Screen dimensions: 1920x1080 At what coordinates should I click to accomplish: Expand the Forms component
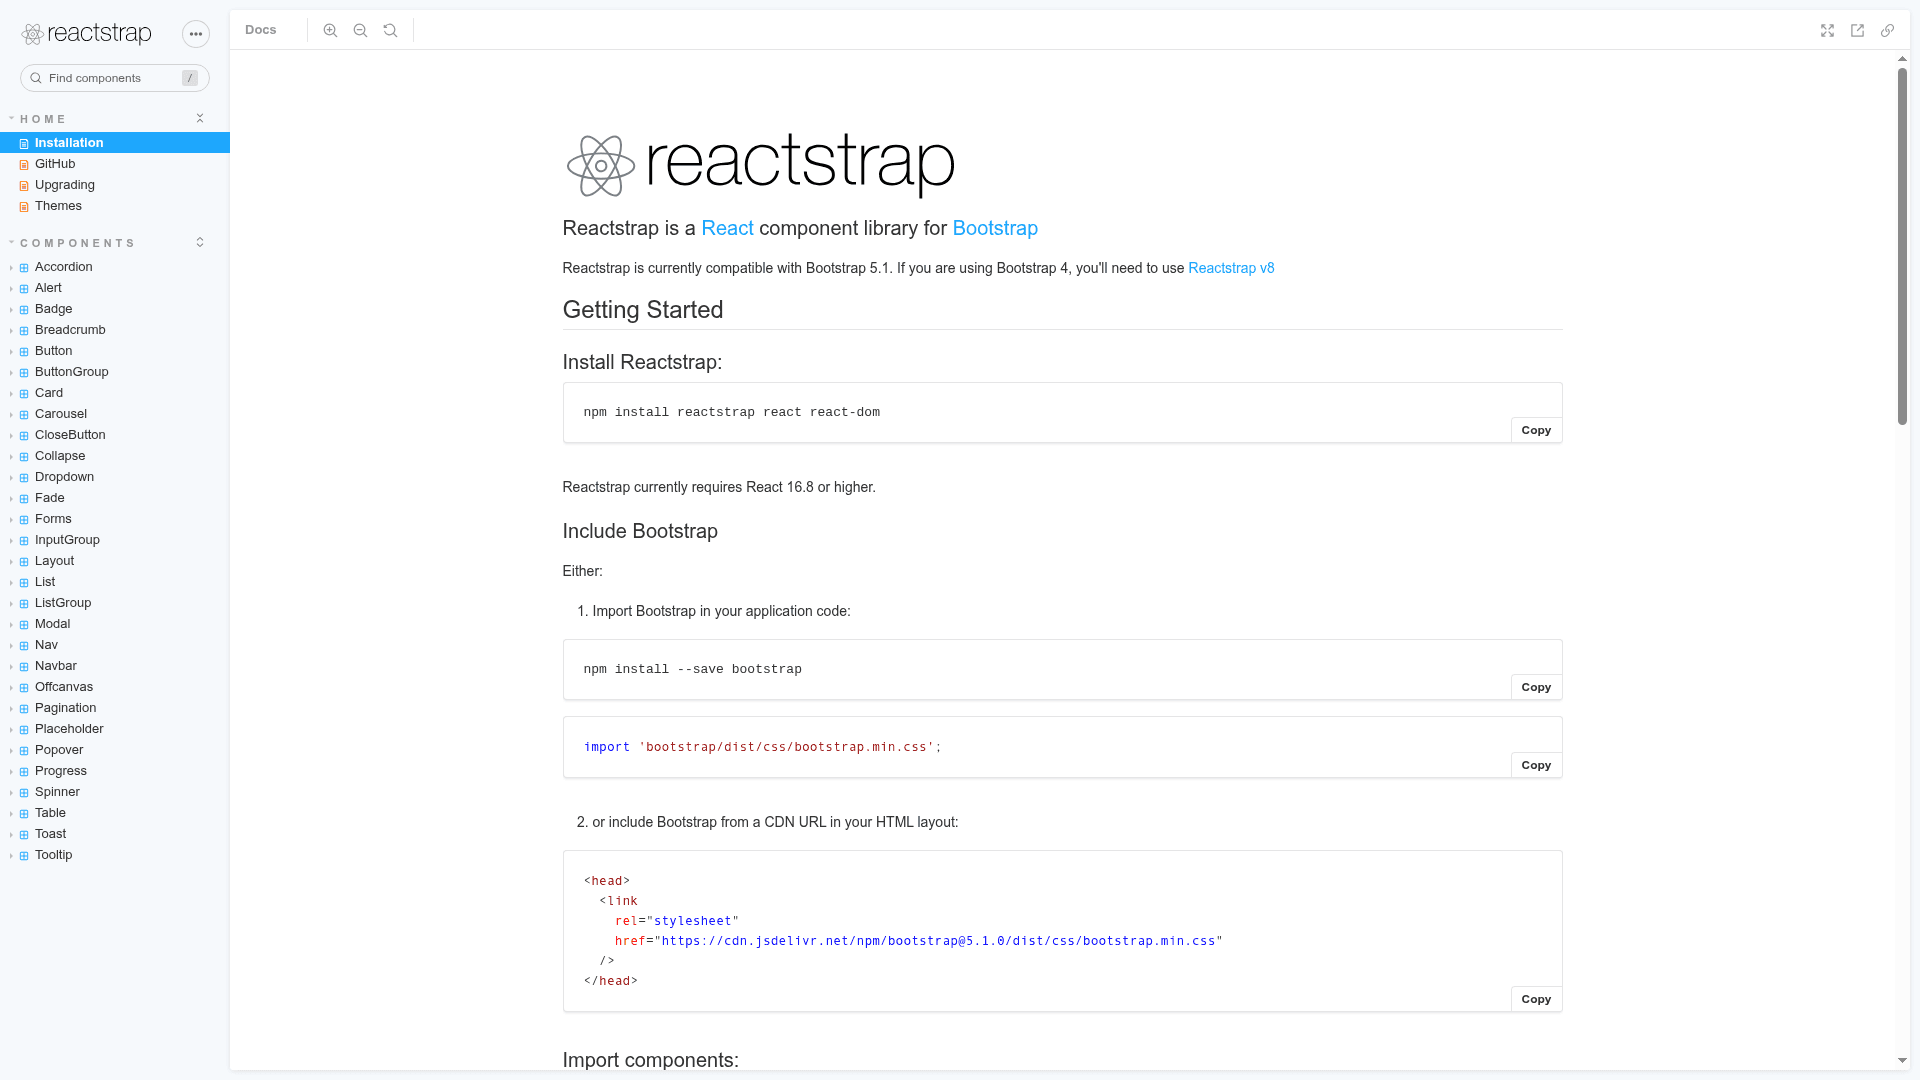115,519
